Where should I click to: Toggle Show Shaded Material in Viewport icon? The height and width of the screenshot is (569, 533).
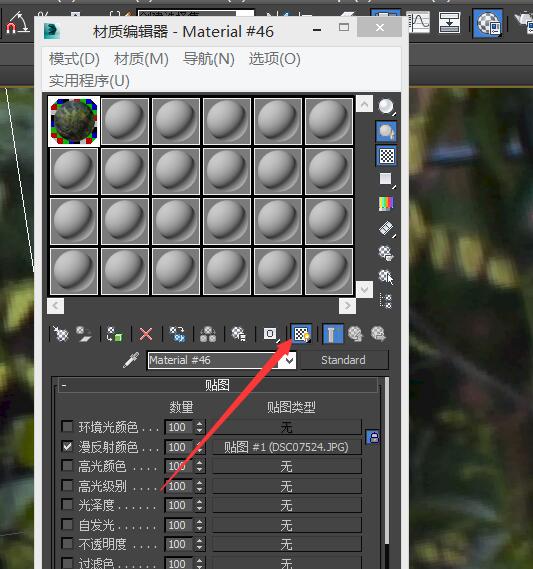301,334
